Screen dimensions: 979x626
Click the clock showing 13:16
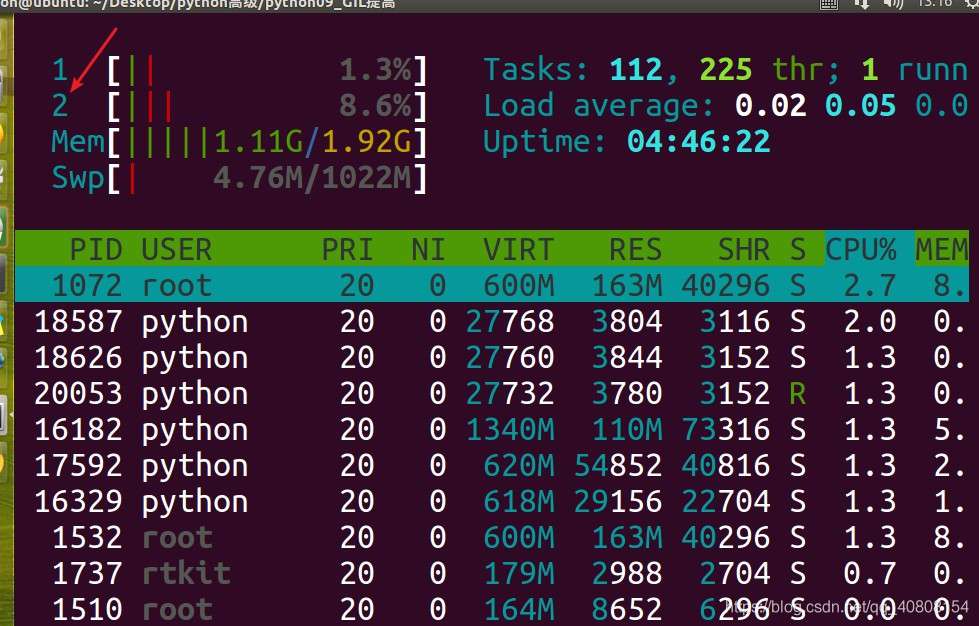[932, 4]
